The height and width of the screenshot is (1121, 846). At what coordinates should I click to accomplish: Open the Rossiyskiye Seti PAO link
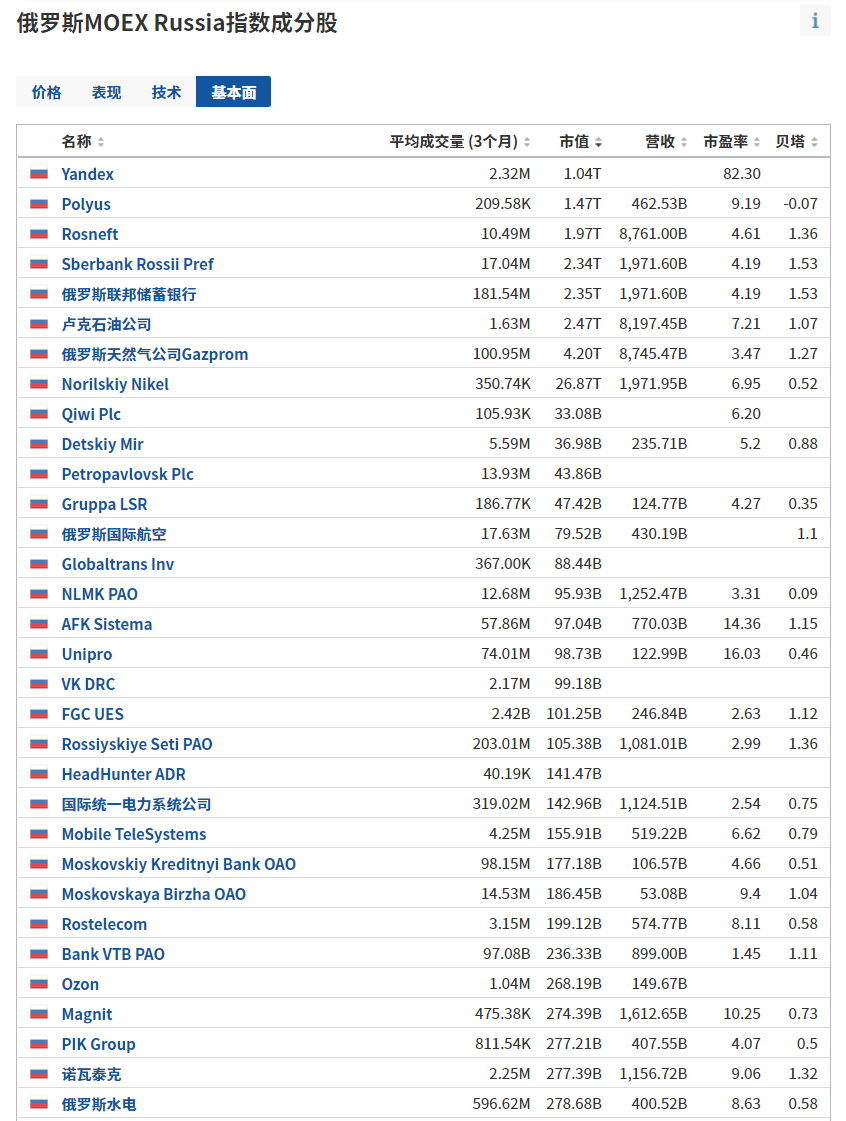point(137,744)
